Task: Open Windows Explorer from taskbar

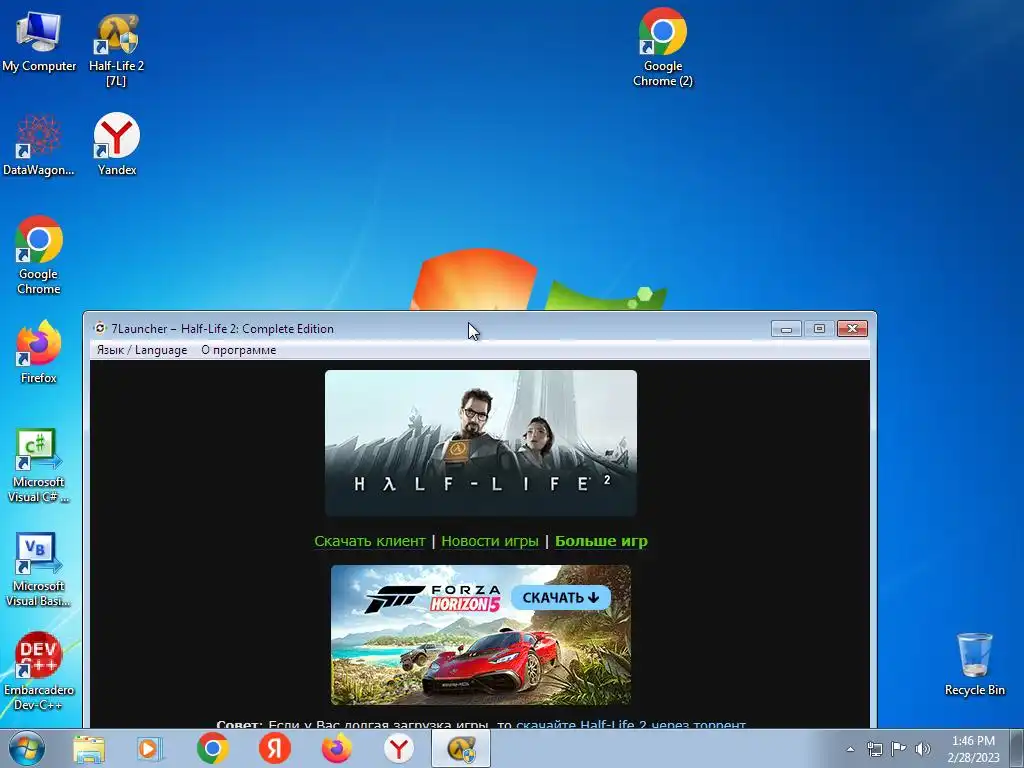Action: (89, 748)
